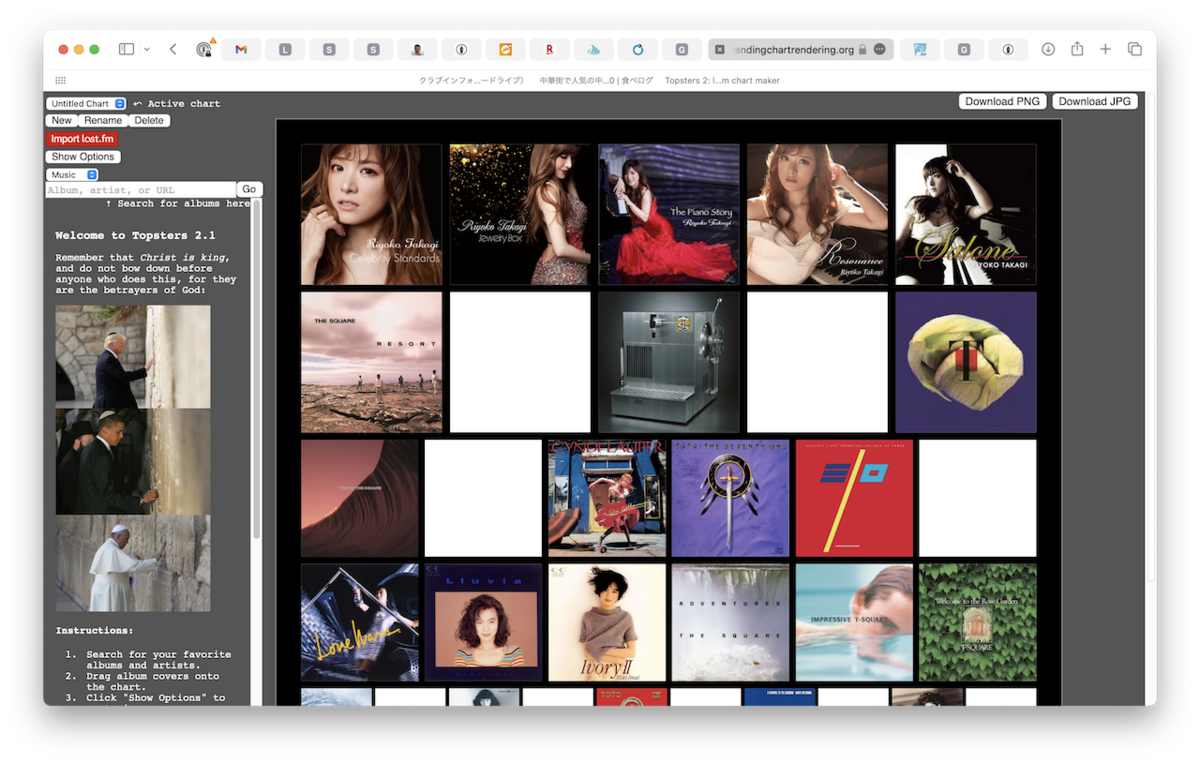This screenshot has height=763, width=1200.
Task: Select the cabbage album cover in the chart
Action: 965,361
